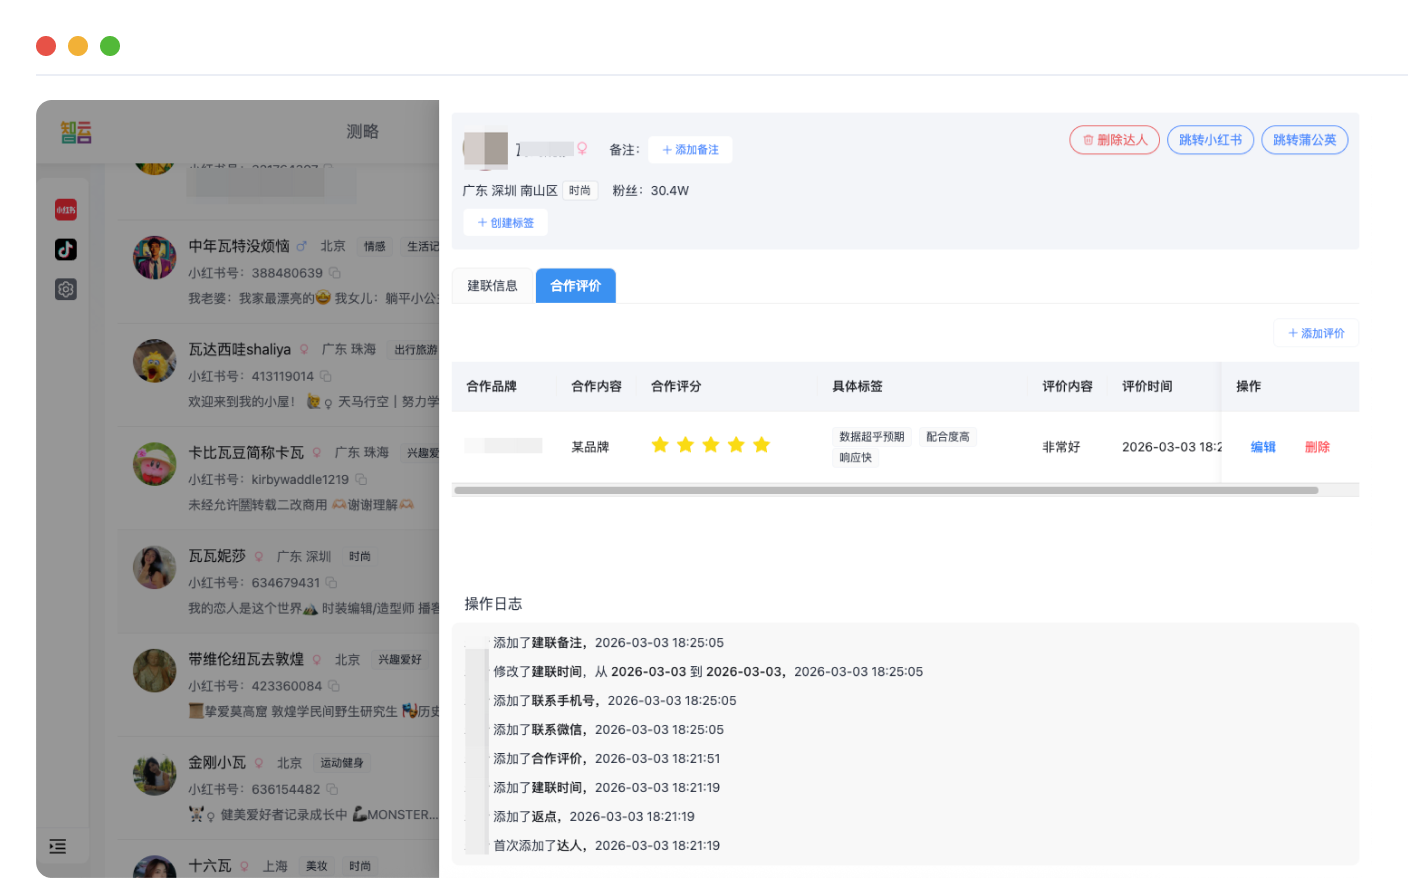Image resolution: width=1408 pixels, height=879 pixels.
Task: Click the 编辑 link in the operations column
Action: [1263, 447]
